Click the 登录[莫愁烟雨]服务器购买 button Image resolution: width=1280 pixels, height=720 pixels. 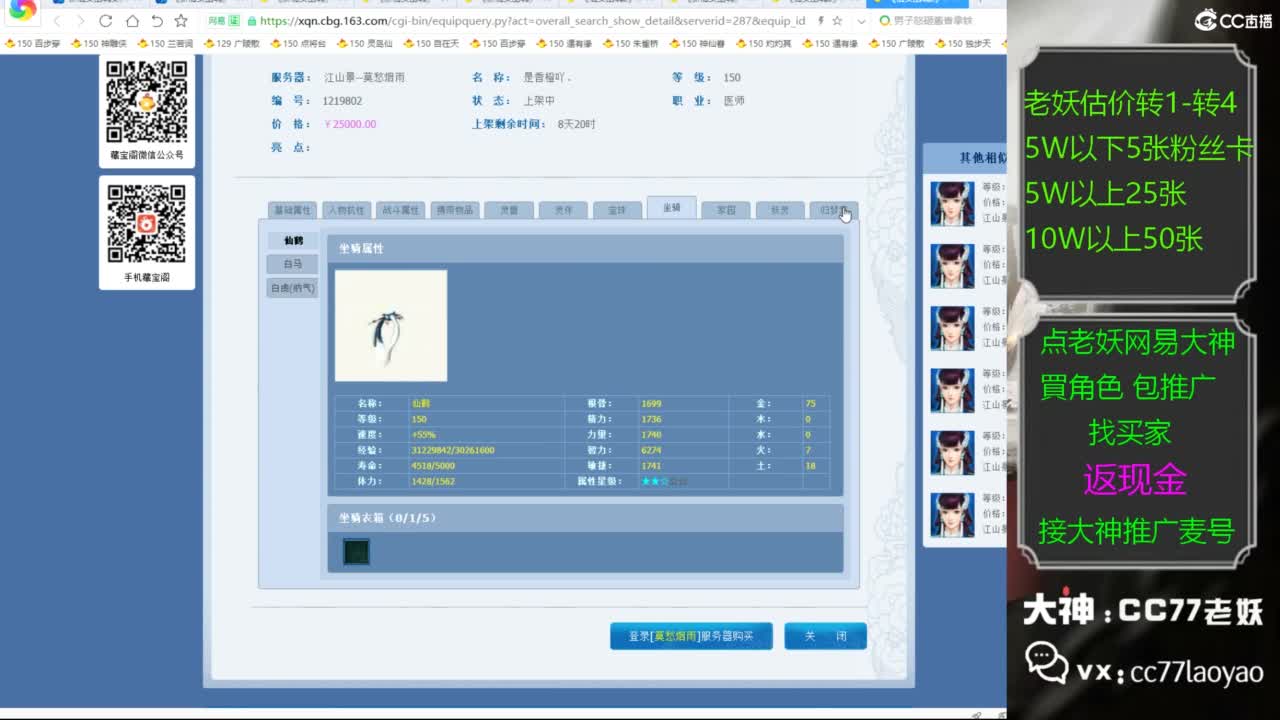pos(691,636)
